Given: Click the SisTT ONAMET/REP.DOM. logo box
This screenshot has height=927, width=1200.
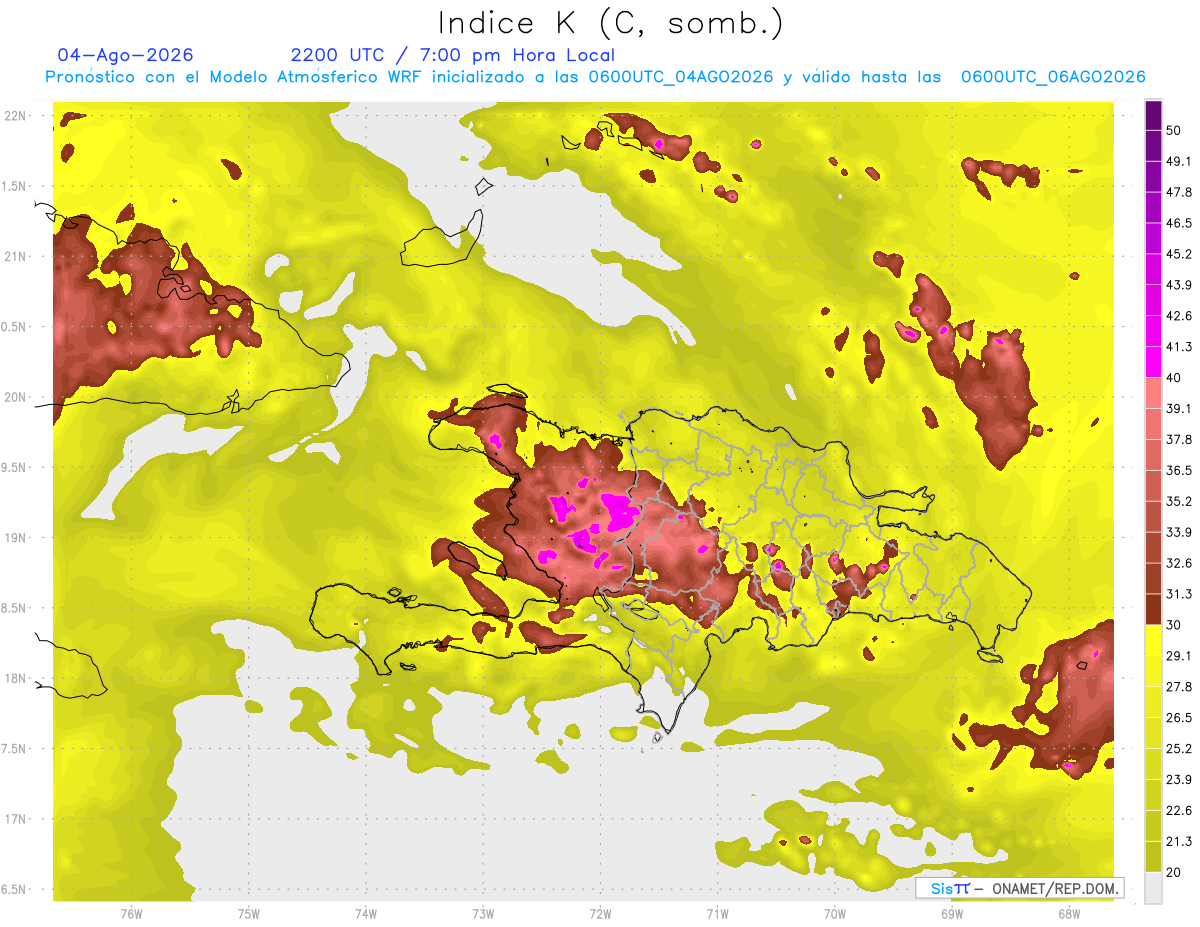Looking at the screenshot, I should click(x=1019, y=888).
